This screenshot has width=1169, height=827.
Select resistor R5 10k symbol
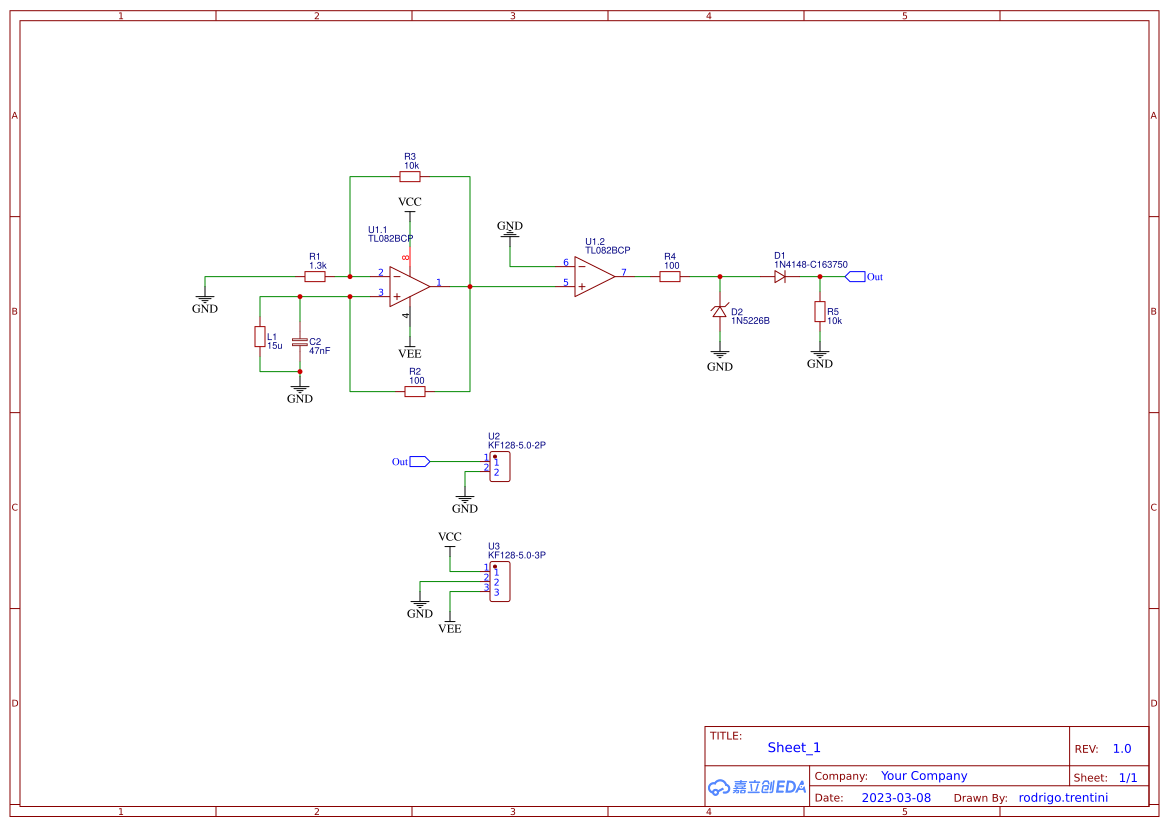click(819, 312)
